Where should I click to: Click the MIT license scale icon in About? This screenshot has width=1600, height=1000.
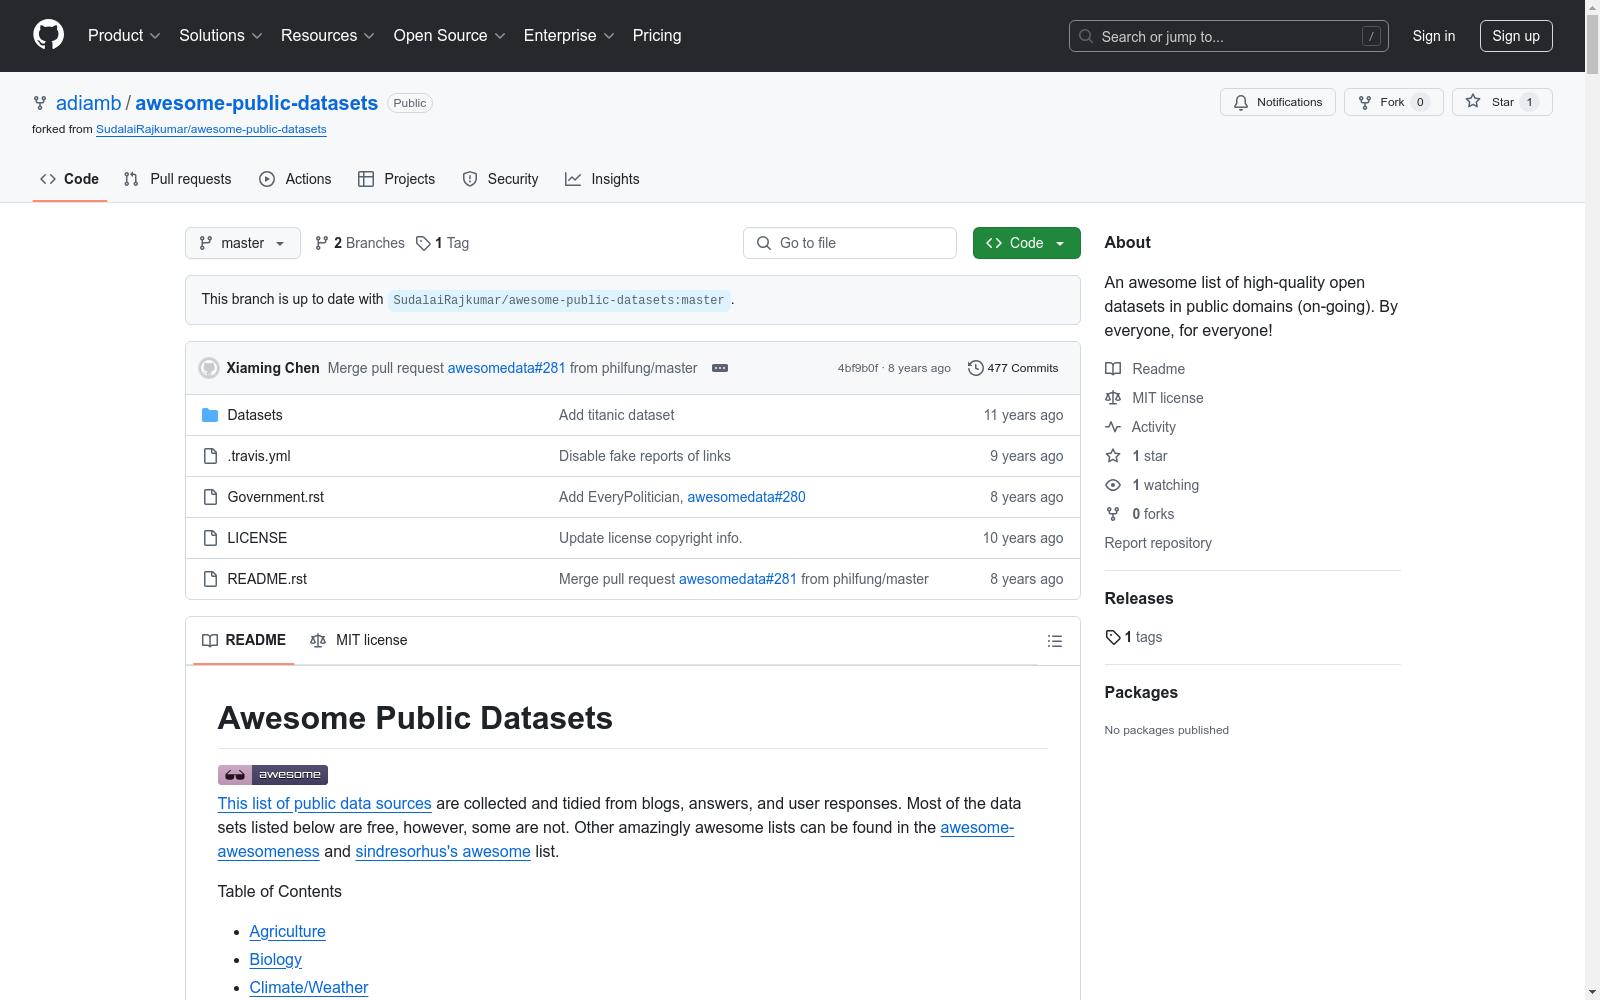(x=1113, y=398)
